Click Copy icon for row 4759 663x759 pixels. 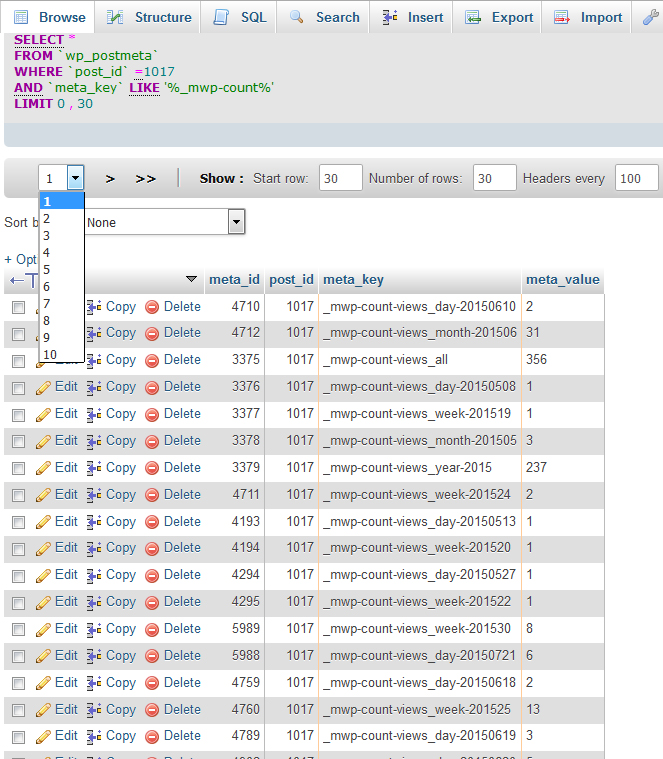coord(94,683)
